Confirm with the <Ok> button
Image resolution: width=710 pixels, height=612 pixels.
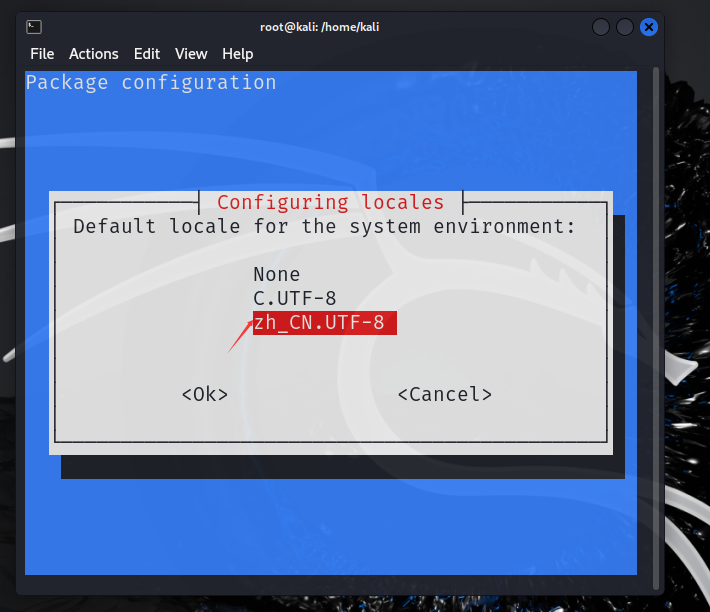[205, 394]
